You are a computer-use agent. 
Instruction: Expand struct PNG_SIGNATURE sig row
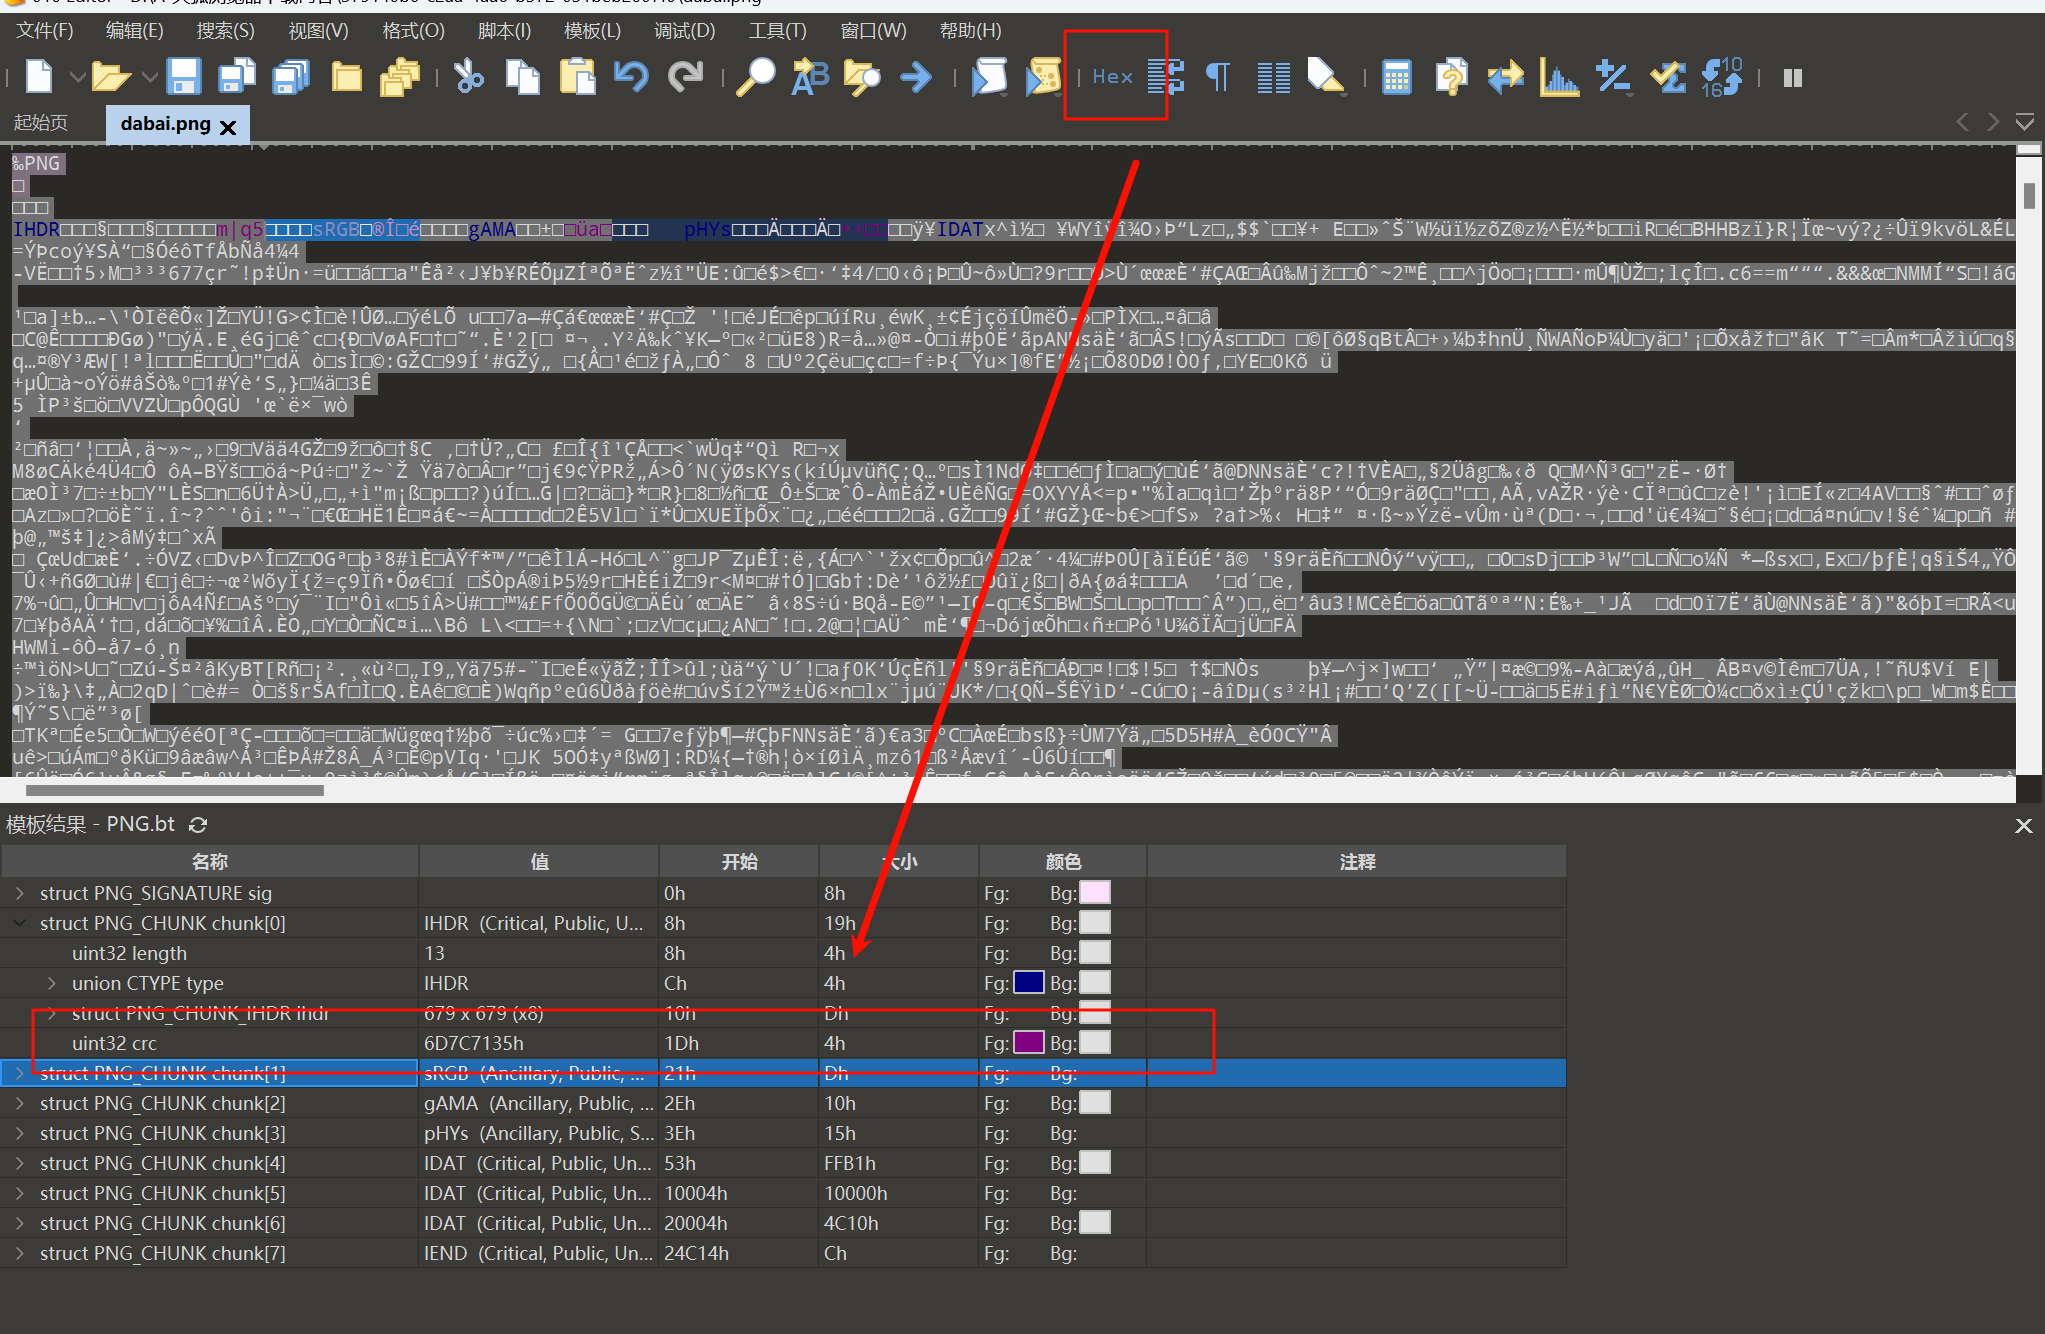[x=19, y=893]
